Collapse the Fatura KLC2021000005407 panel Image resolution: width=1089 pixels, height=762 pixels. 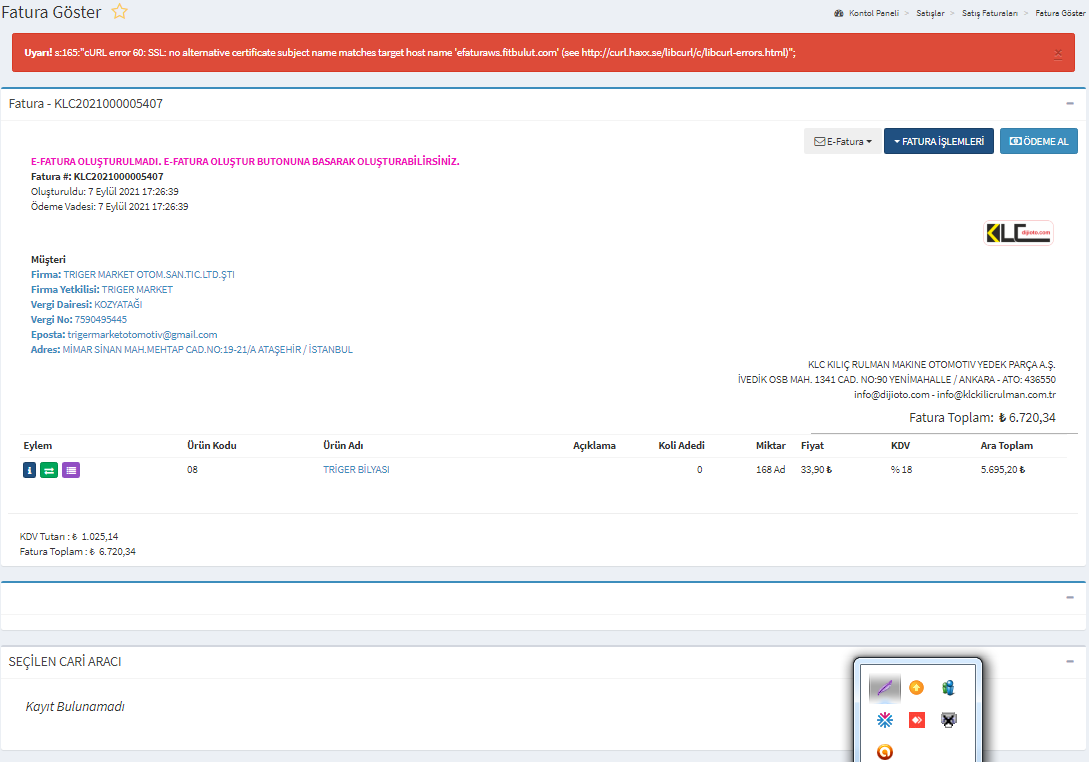point(1070,104)
